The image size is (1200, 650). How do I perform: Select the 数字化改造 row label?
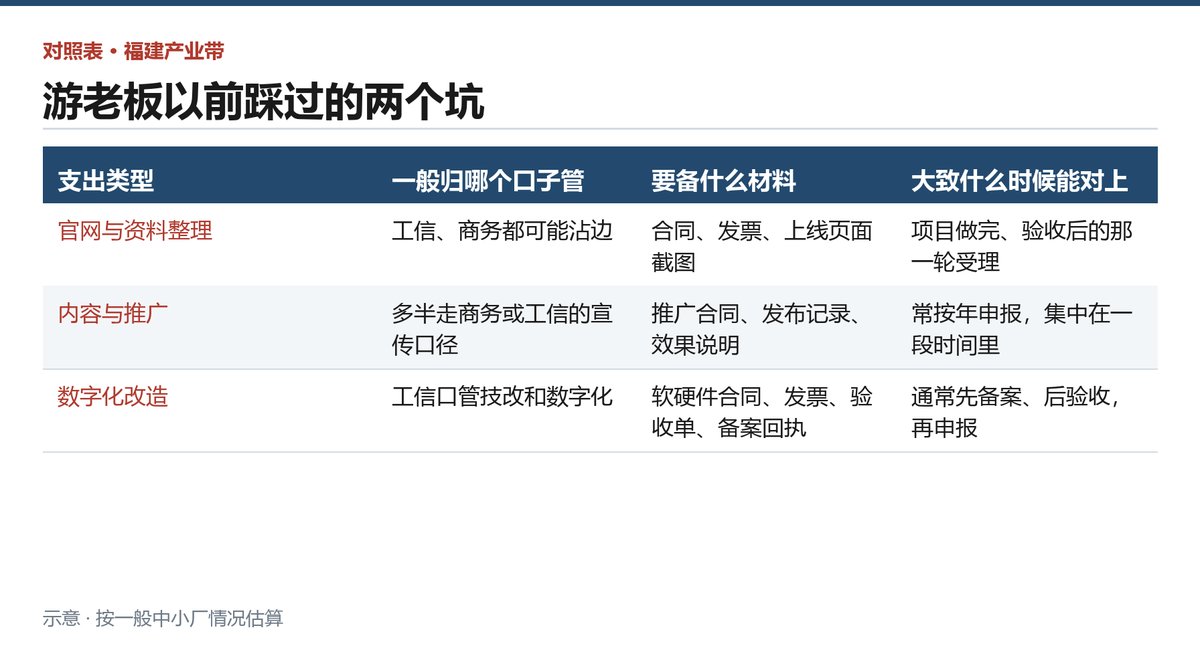(113, 397)
